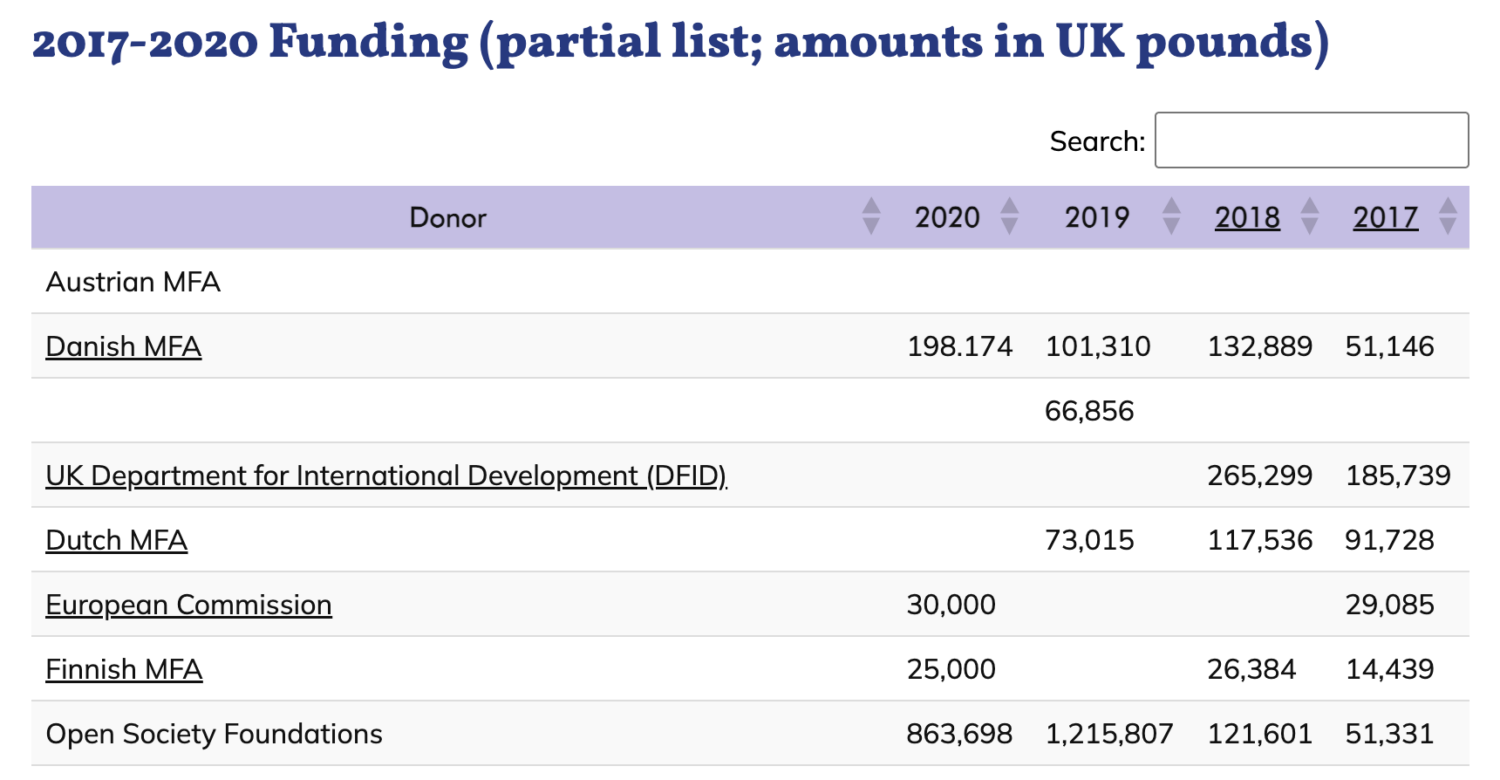Open the underlined 2017 header link
This screenshot has width=1500, height=780.
coord(1385,217)
